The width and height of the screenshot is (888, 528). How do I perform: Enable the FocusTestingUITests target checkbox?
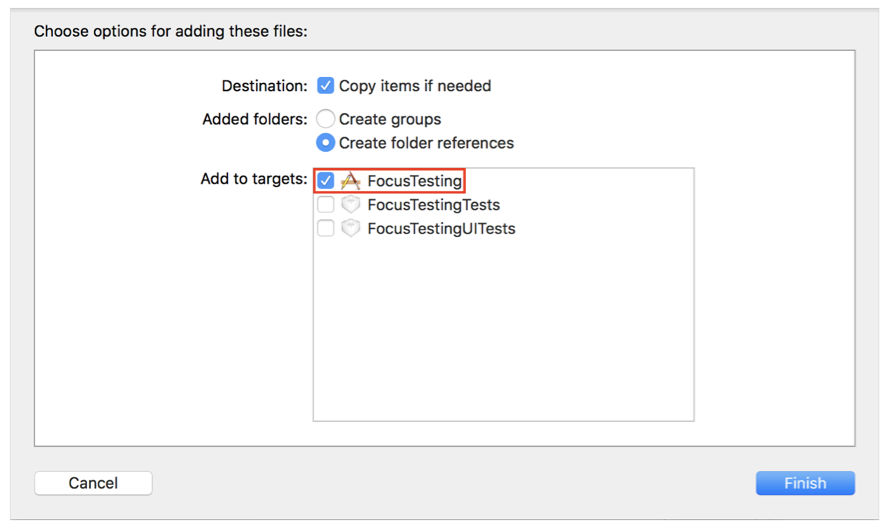[x=326, y=229]
